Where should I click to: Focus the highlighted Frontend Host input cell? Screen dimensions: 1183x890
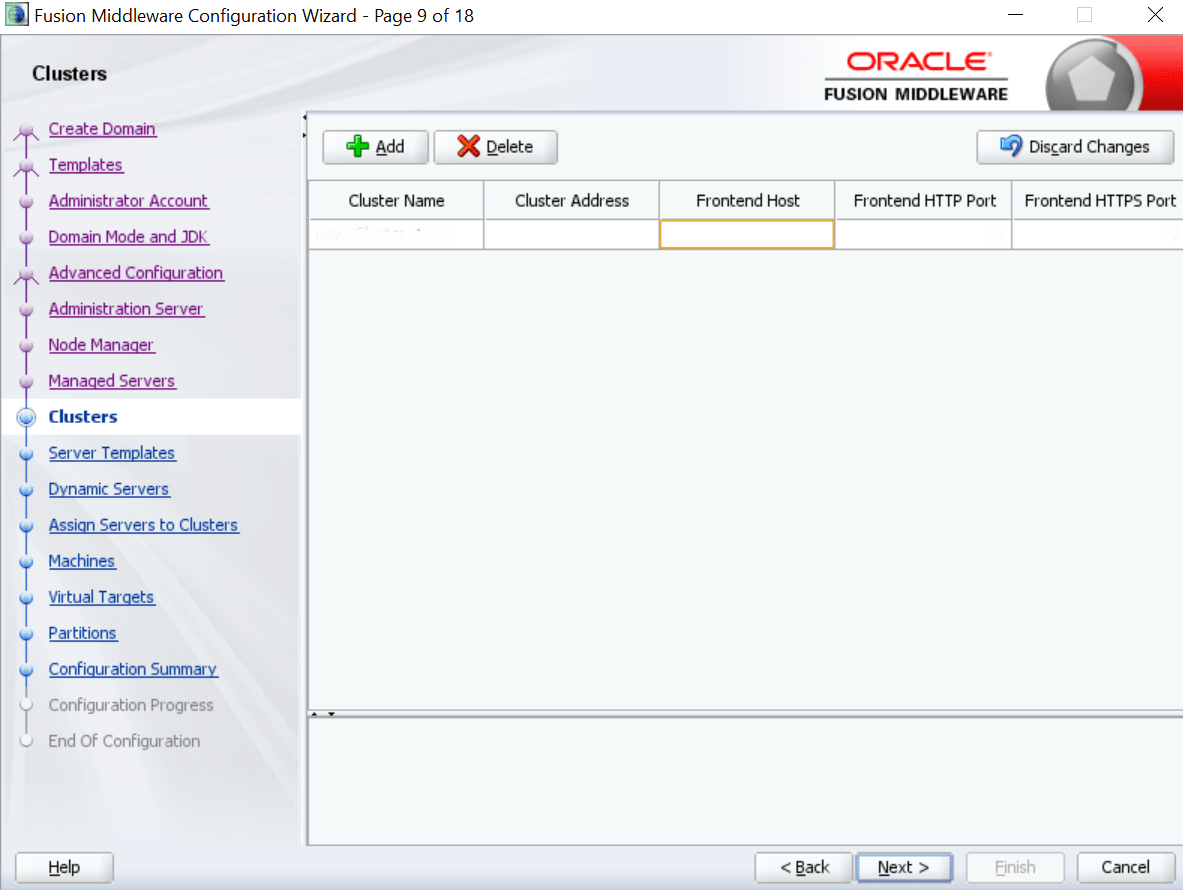[747, 235]
